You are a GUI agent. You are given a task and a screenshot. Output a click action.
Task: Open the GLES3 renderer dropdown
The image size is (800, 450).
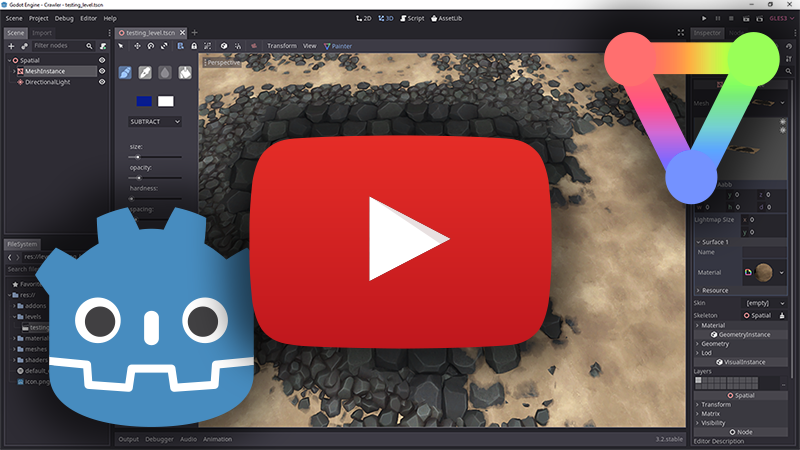coord(782,18)
